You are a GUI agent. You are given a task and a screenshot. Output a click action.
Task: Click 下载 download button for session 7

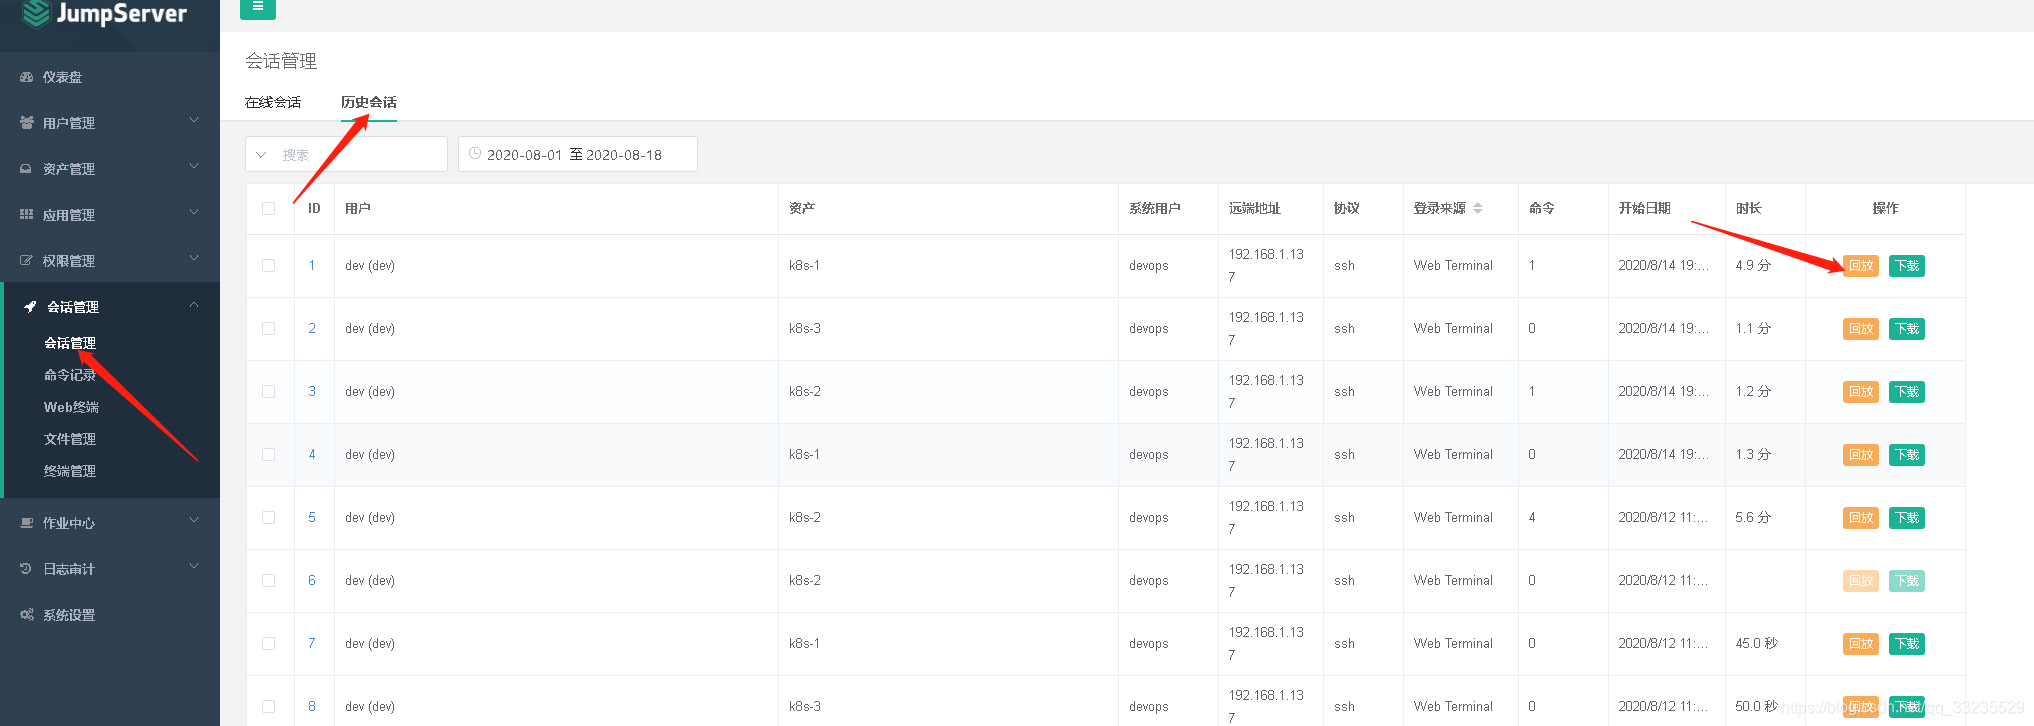pos(1907,644)
